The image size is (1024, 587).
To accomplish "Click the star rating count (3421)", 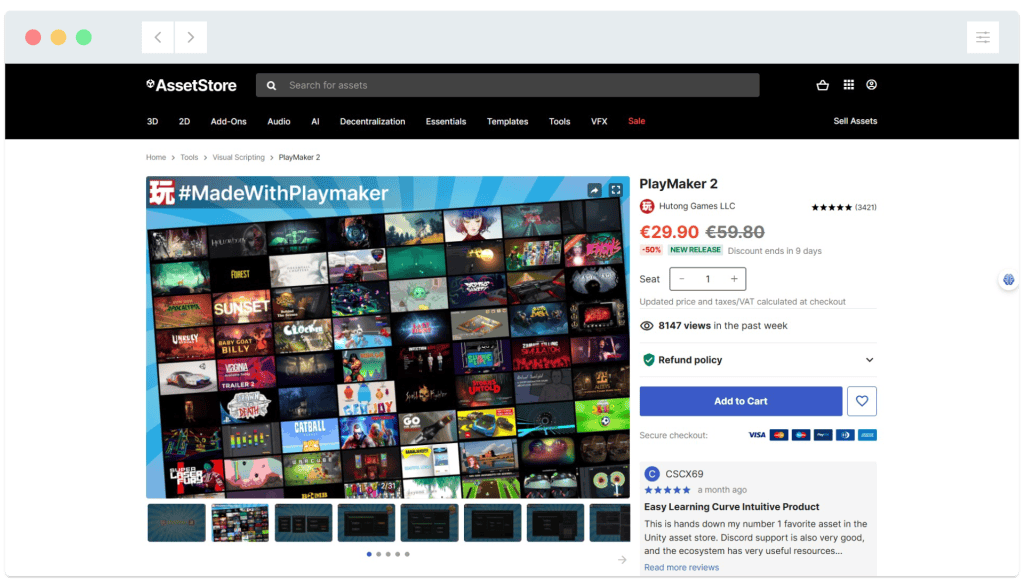I will [866, 207].
